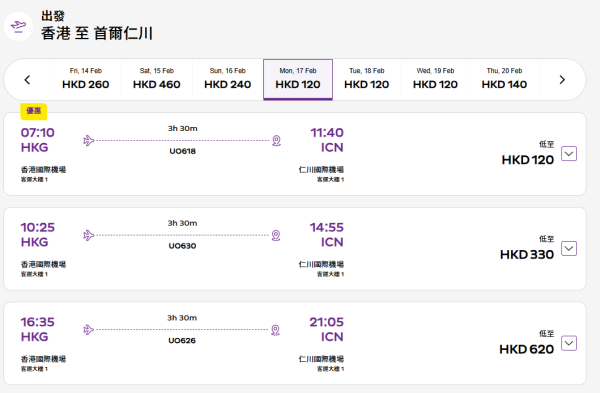
Task: Select Thu, 20 Feb HKD 140 date
Action: click(504, 80)
